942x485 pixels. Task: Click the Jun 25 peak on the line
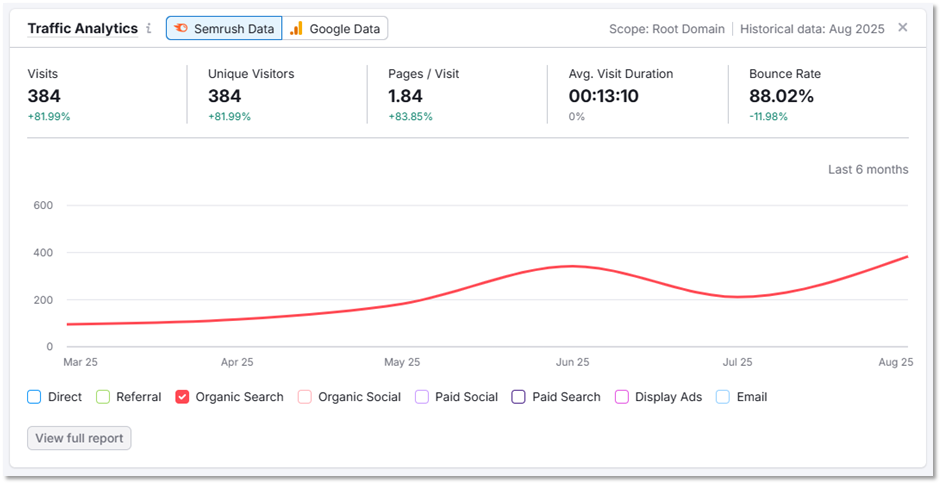571,266
